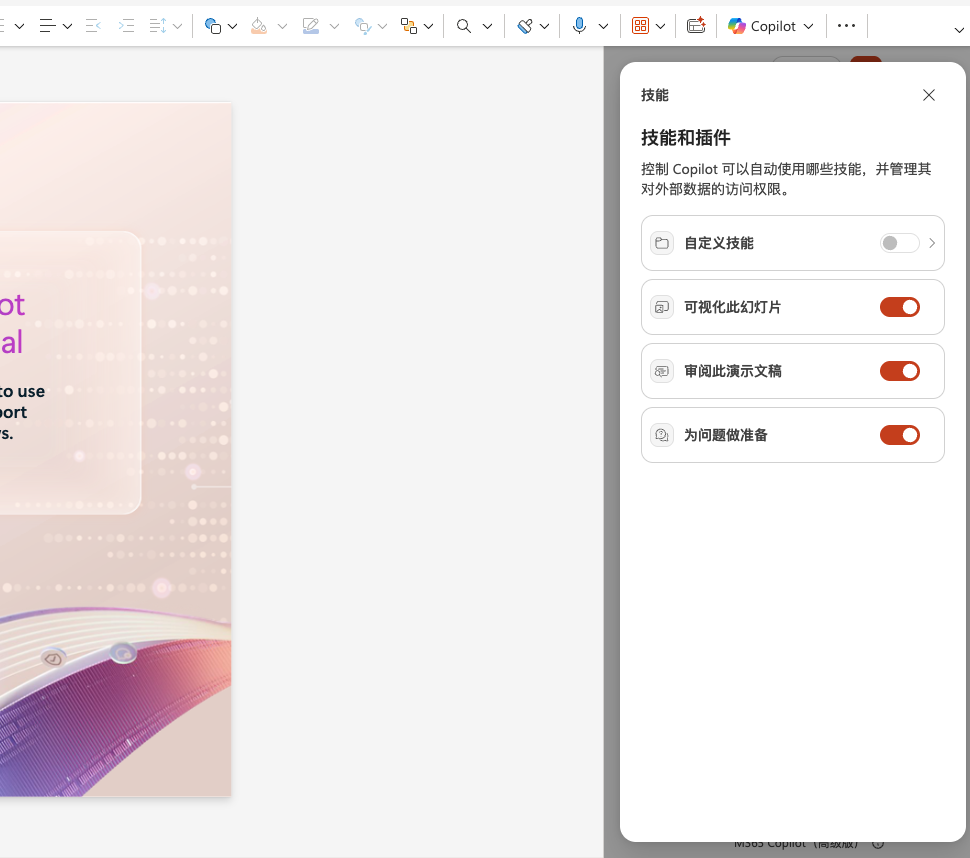Image resolution: width=970 pixels, height=858 pixels.
Task: Click the arrange objects icon
Action: click(408, 26)
